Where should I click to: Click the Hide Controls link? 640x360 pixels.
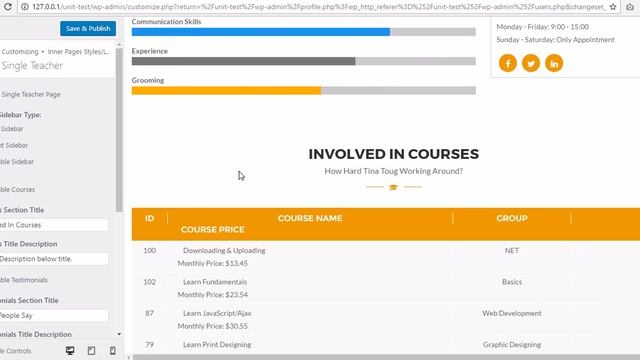pos(16,351)
